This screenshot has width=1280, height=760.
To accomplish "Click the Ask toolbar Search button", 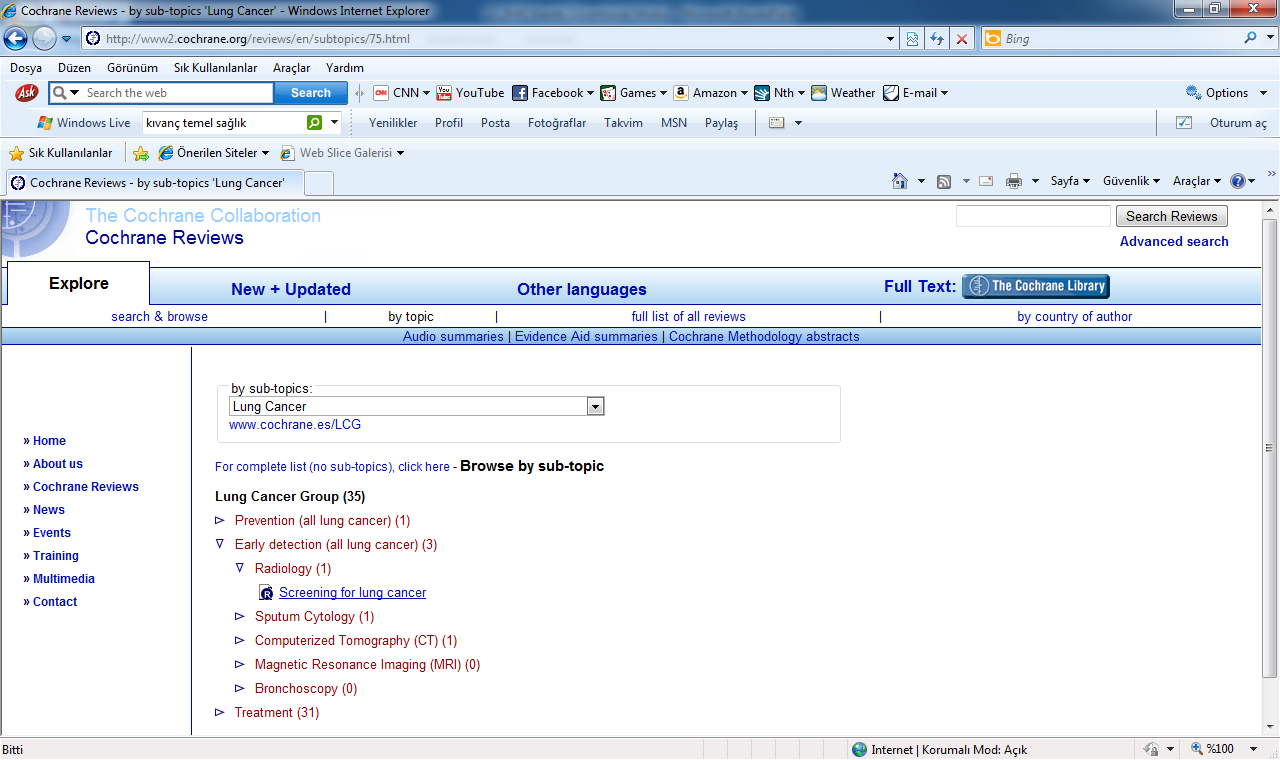I will tap(311, 93).
